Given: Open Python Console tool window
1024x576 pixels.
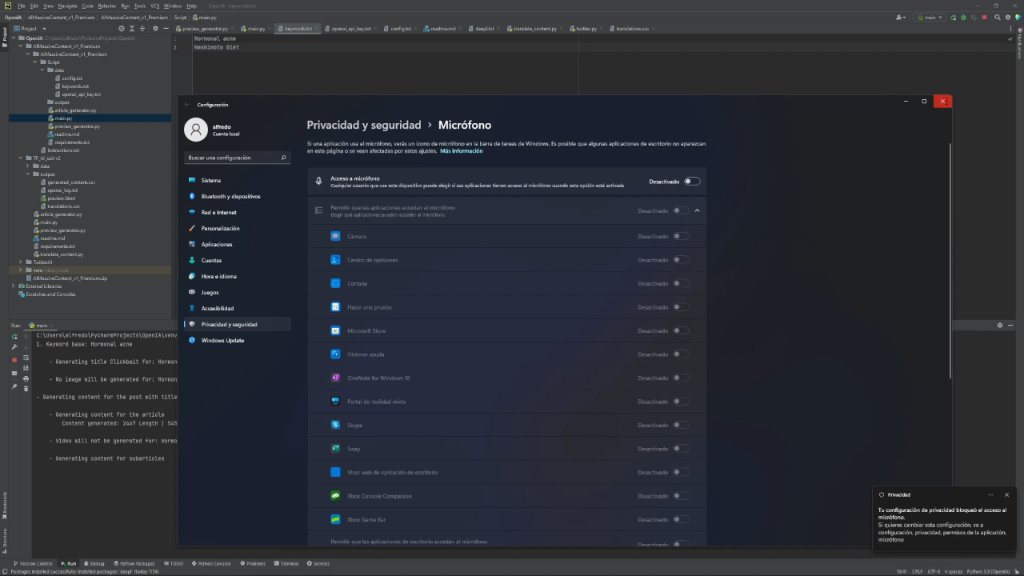Looking at the screenshot, I should point(211,564).
